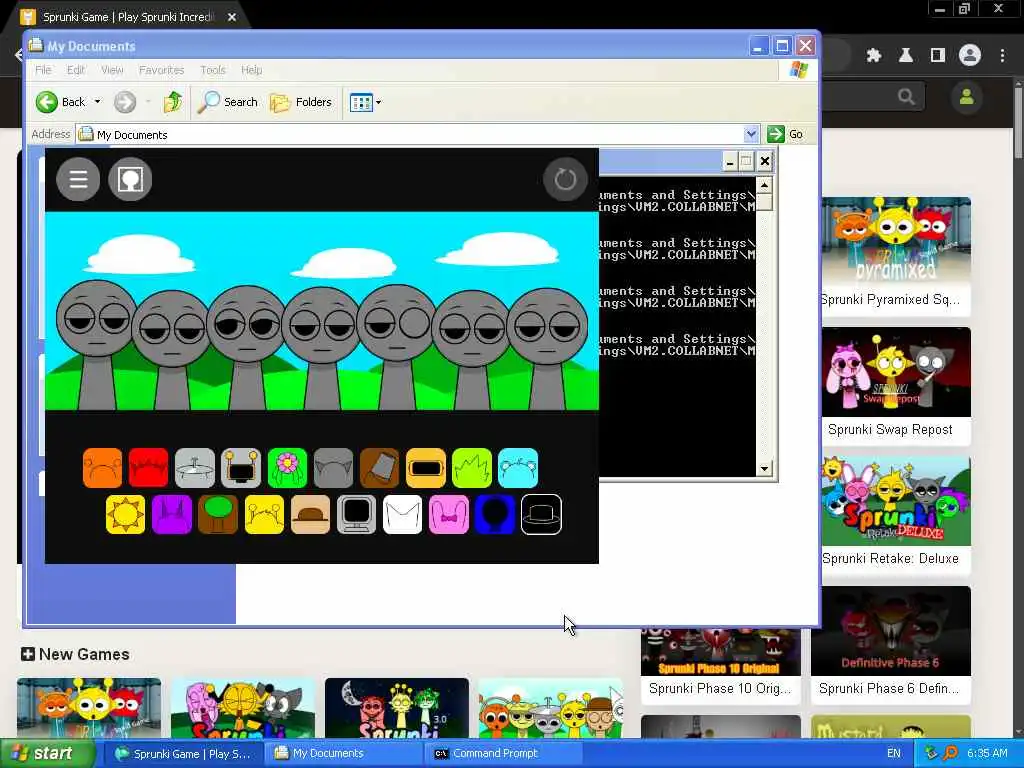
Task: Open the browser extensions puzzle icon
Action: coord(874,56)
